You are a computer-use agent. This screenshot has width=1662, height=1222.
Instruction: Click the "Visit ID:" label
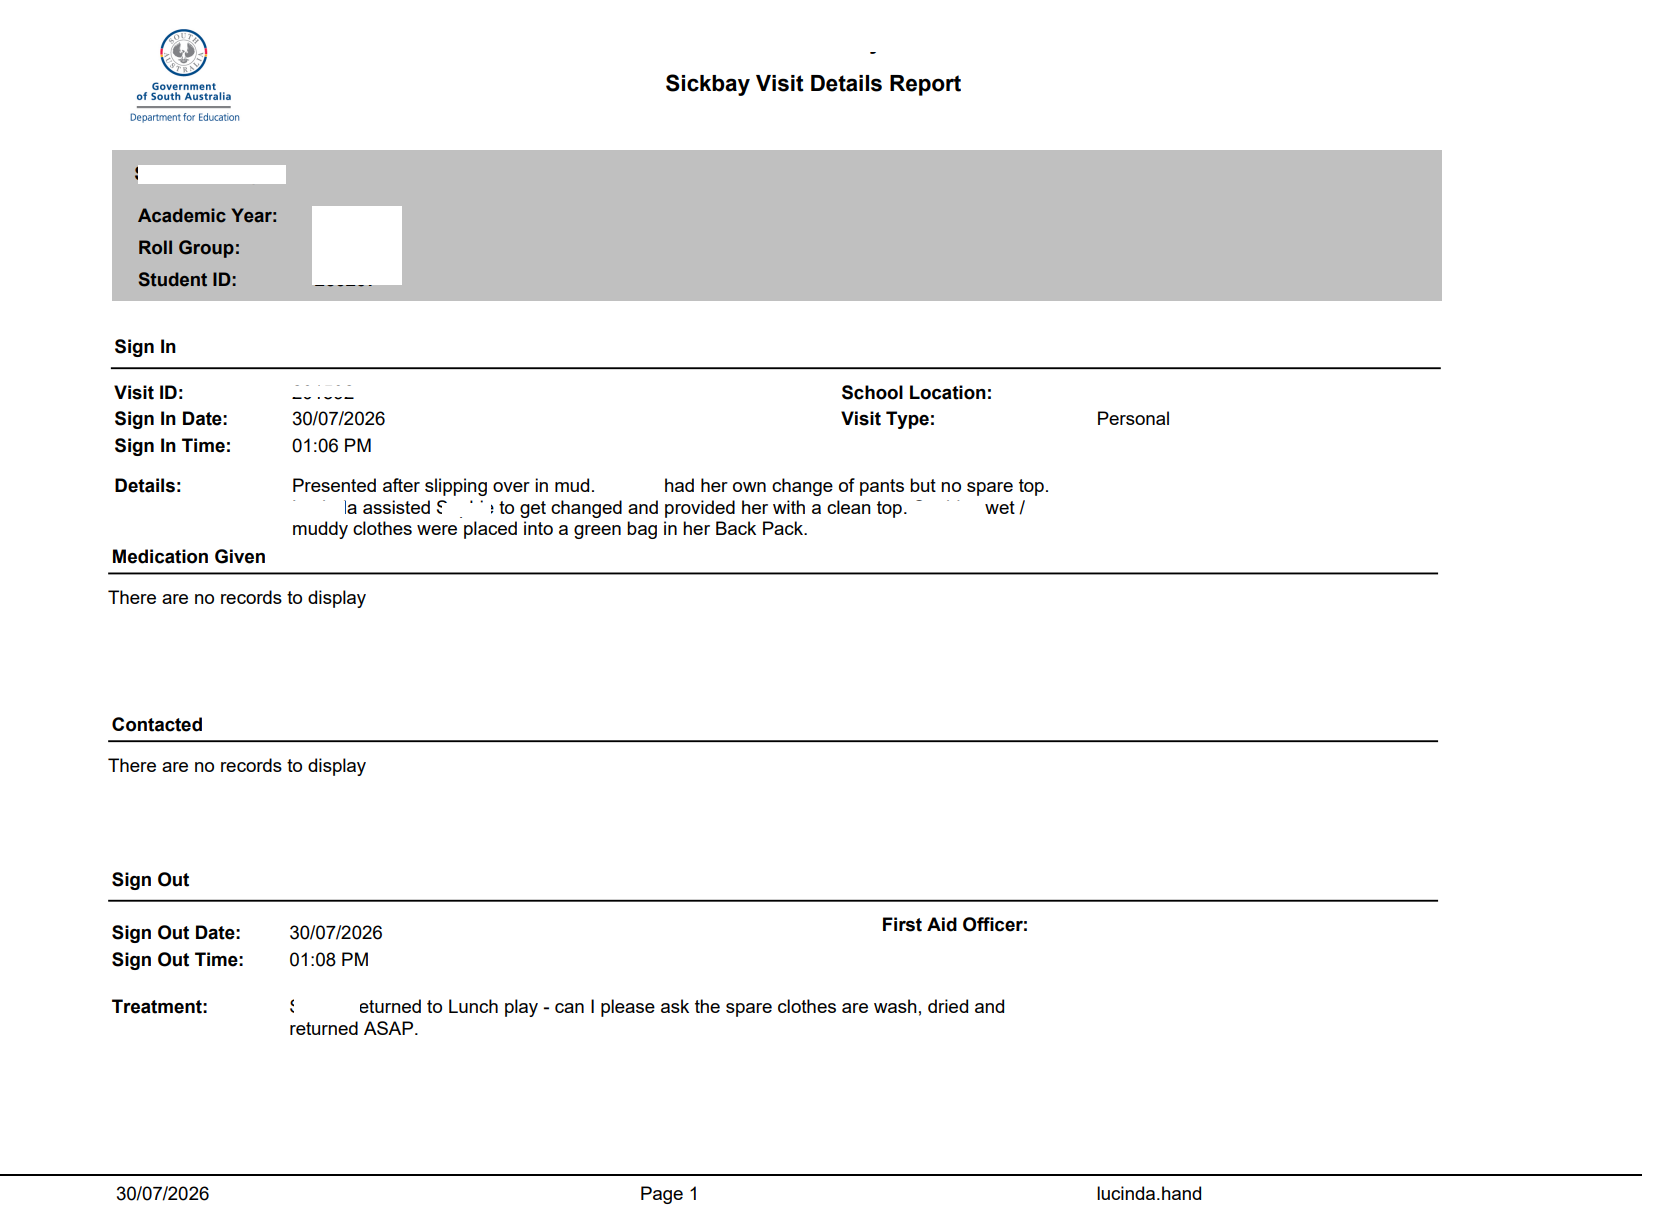[149, 393]
